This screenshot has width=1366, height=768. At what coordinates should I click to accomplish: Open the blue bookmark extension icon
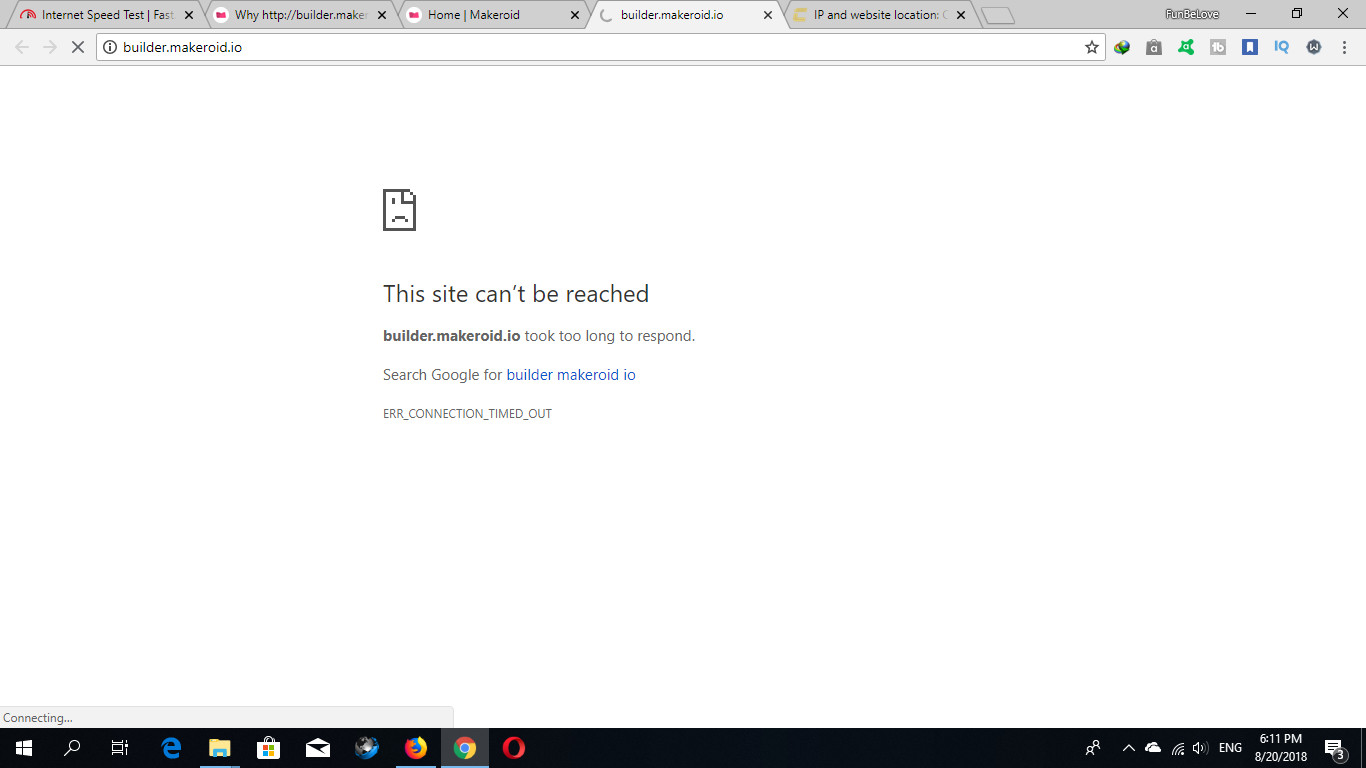[1250, 47]
